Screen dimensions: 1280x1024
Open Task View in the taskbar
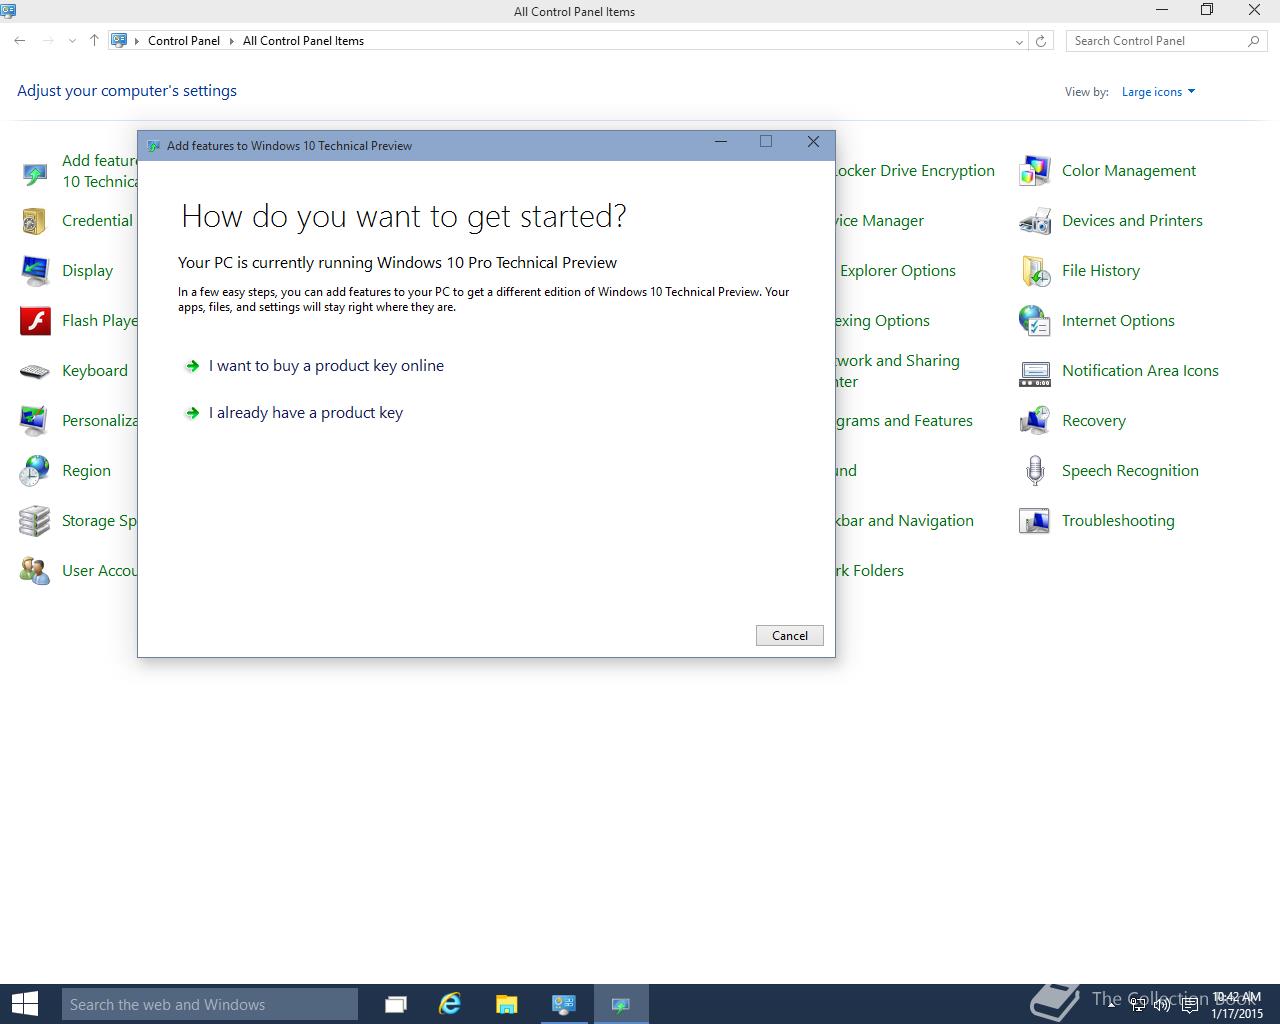396,1004
